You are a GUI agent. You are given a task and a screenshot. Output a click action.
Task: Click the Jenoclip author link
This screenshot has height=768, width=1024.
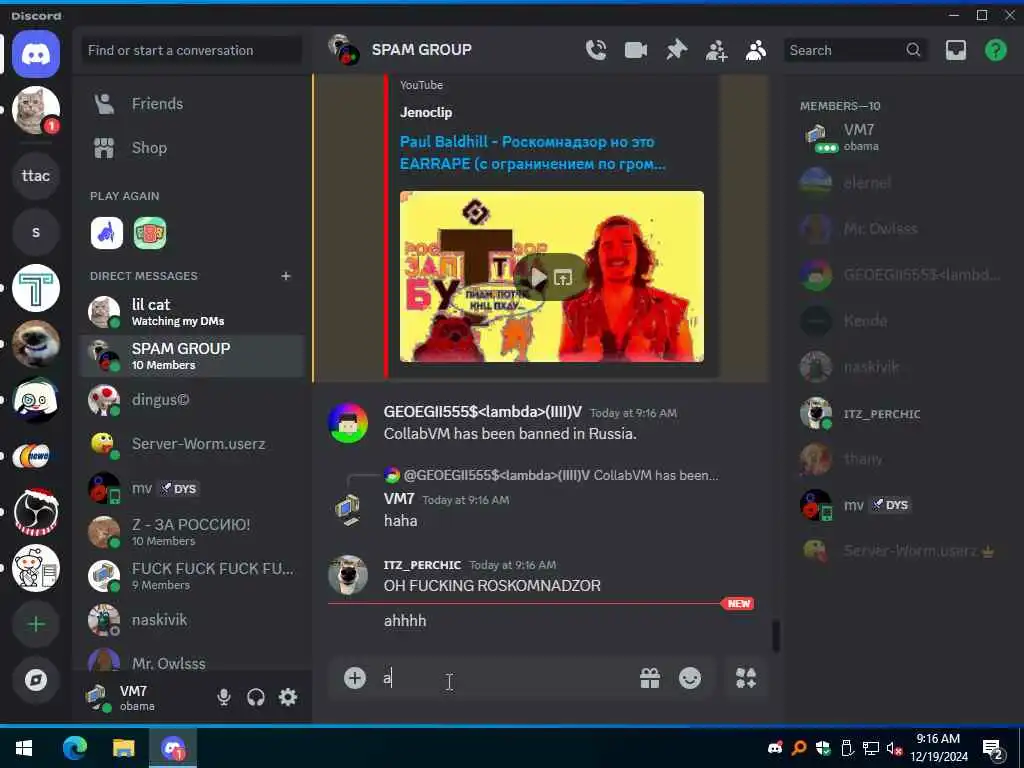point(426,112)
